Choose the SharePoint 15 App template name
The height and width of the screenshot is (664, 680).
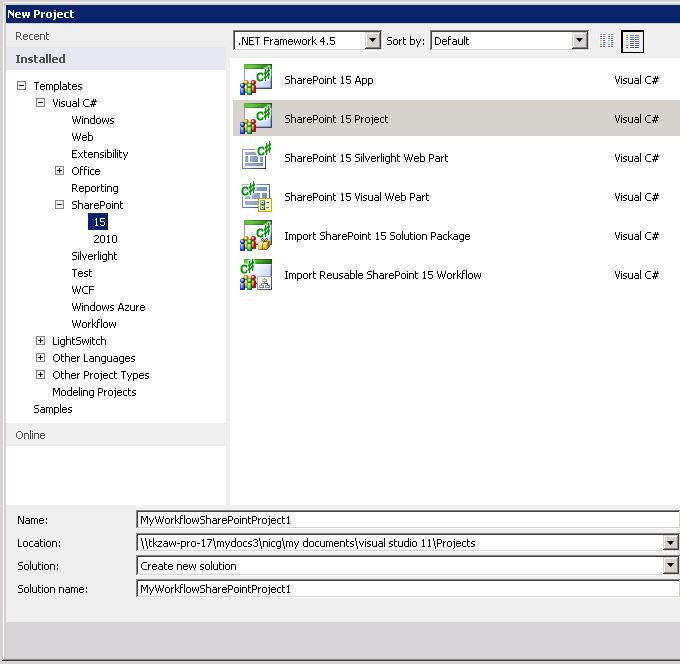coord(329,80)
